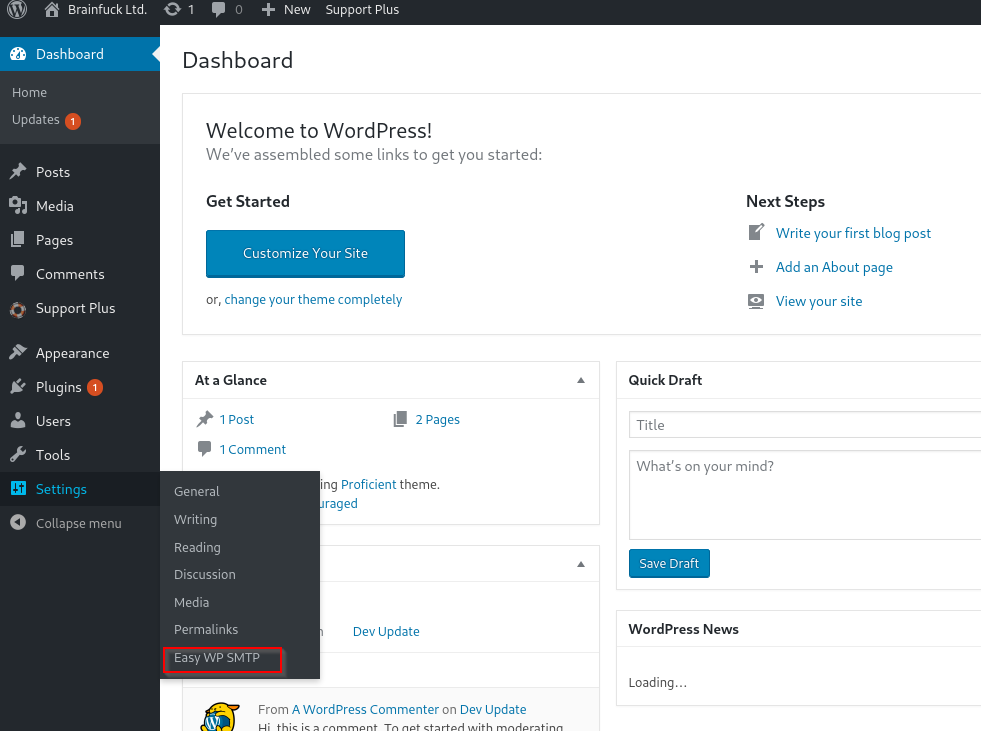Click the Plugins plug icon
The image size is (981, 731).
tap(18, 387)
